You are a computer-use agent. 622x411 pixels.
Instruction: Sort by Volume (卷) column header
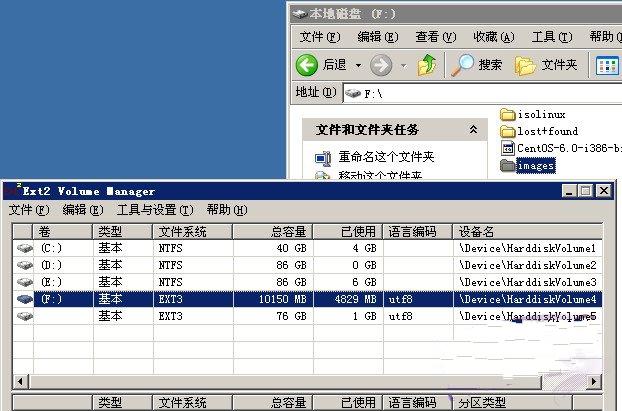[x=63, y=231]
